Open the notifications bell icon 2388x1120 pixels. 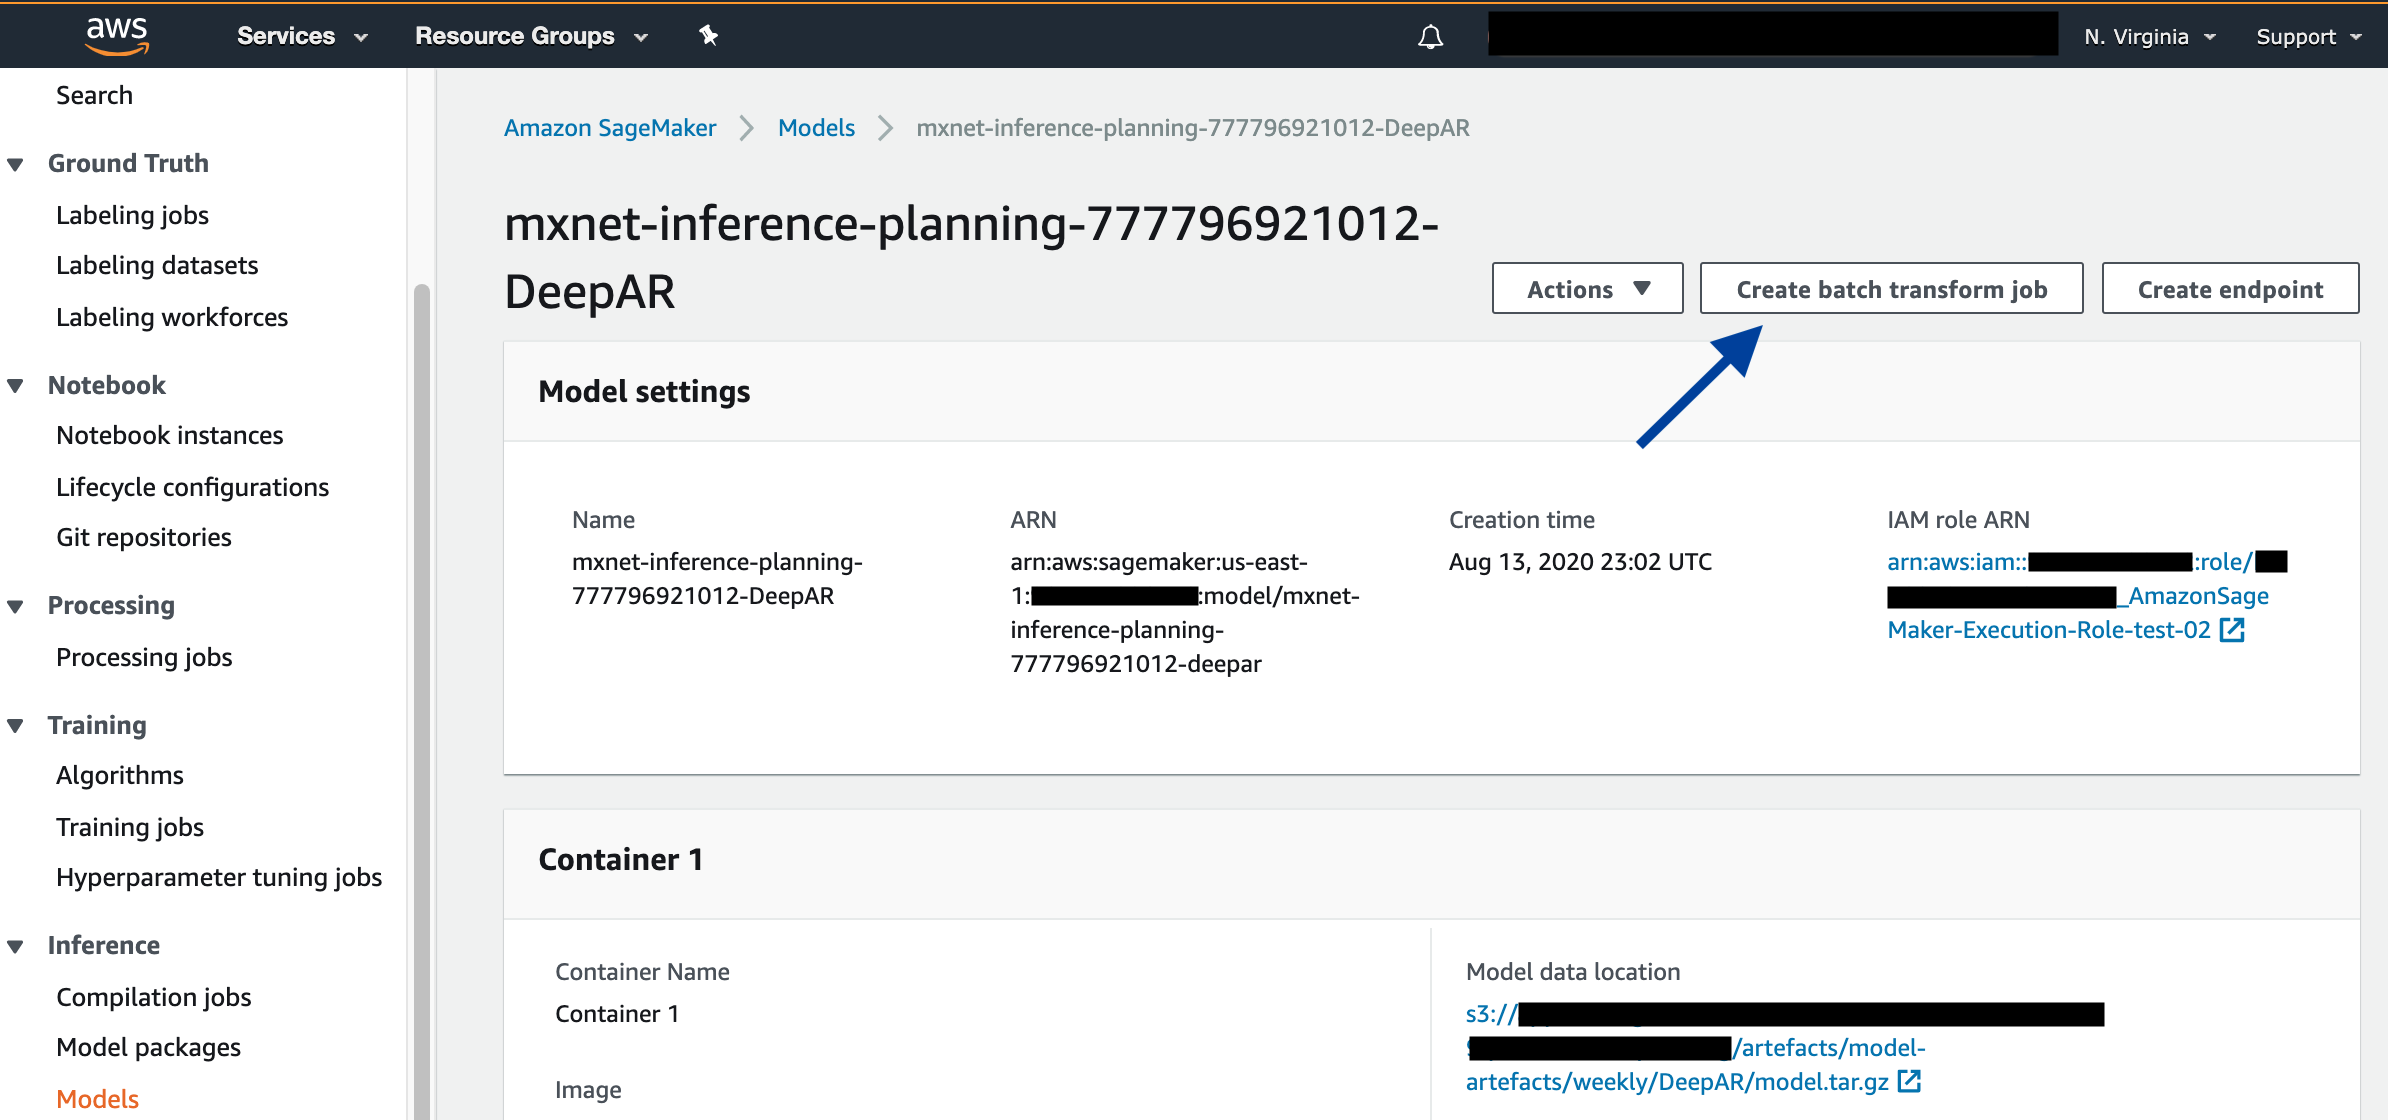coord(1430,37)
